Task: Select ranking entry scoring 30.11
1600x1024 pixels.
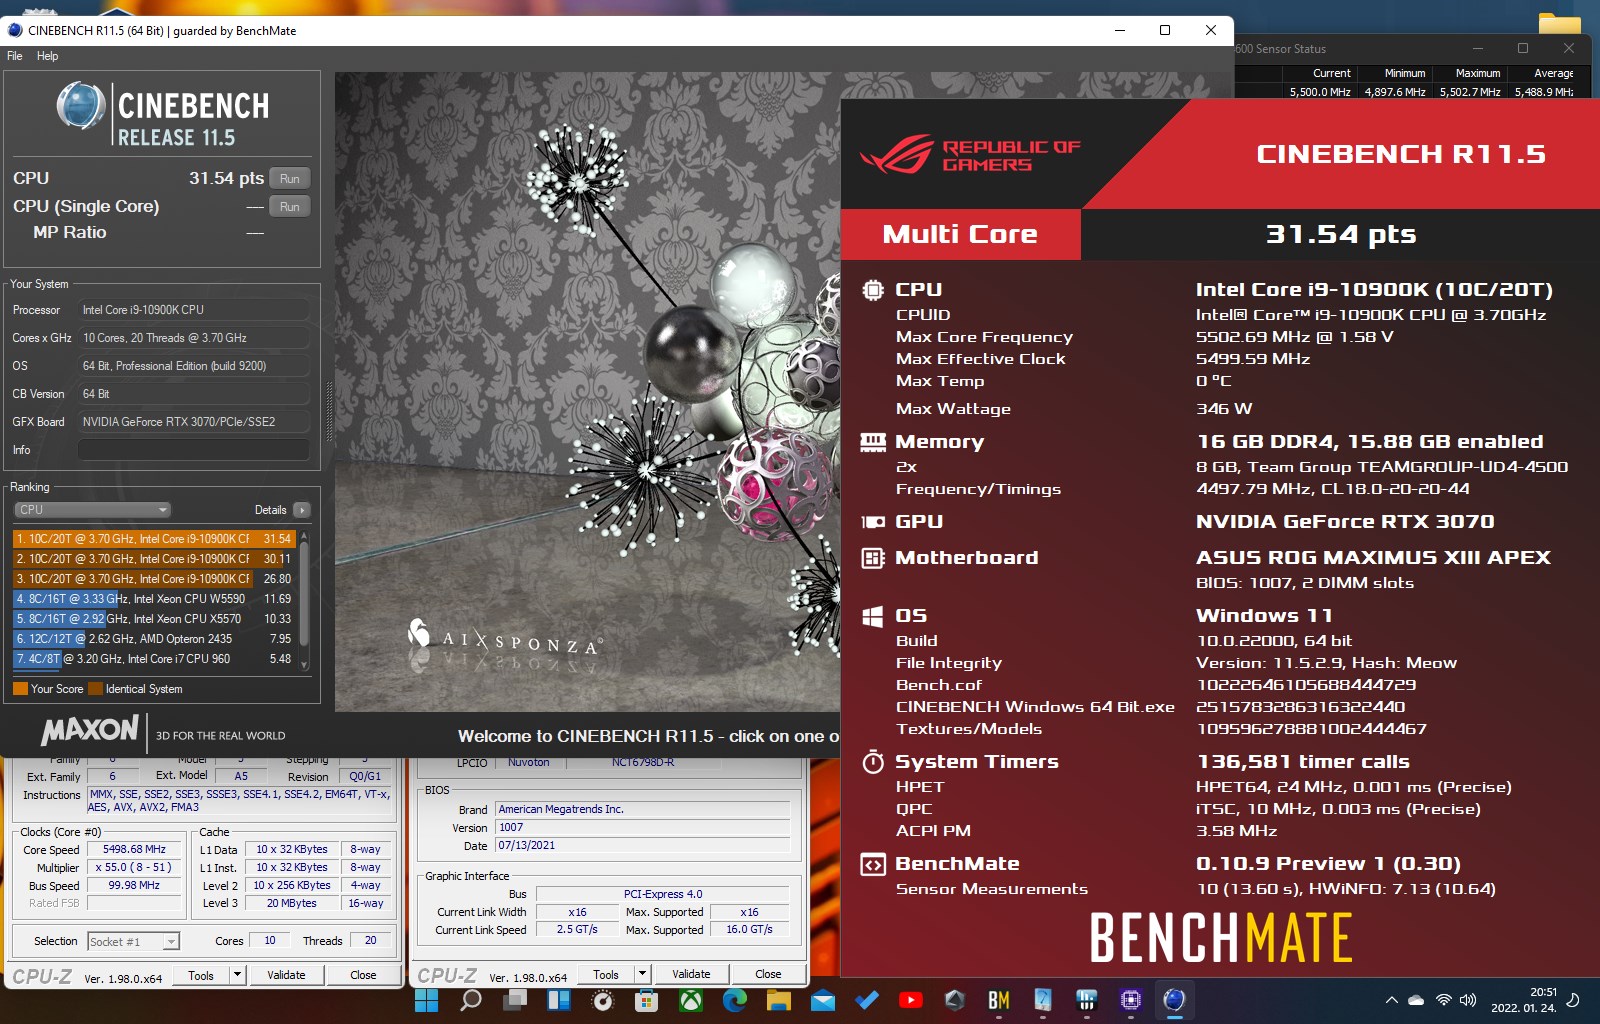Action: coord(154,558)
